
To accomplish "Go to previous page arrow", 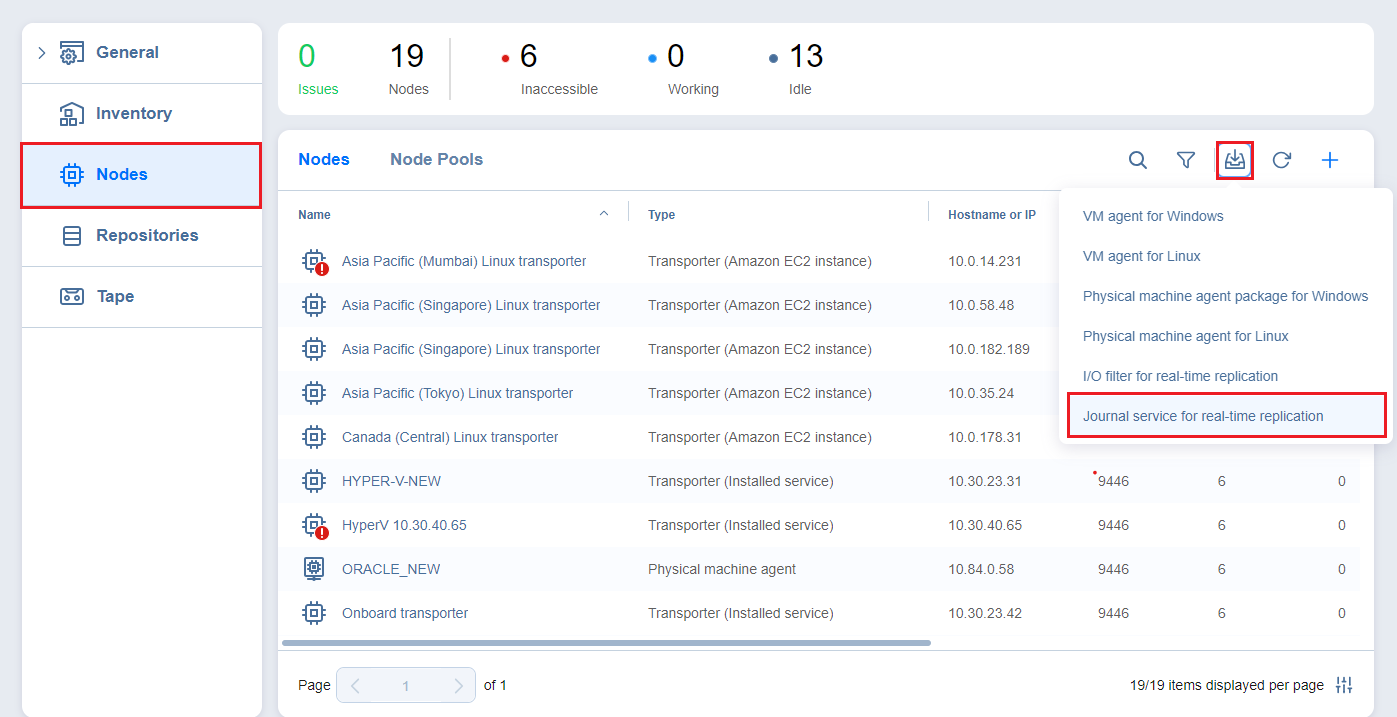I will tap(355, 686).
